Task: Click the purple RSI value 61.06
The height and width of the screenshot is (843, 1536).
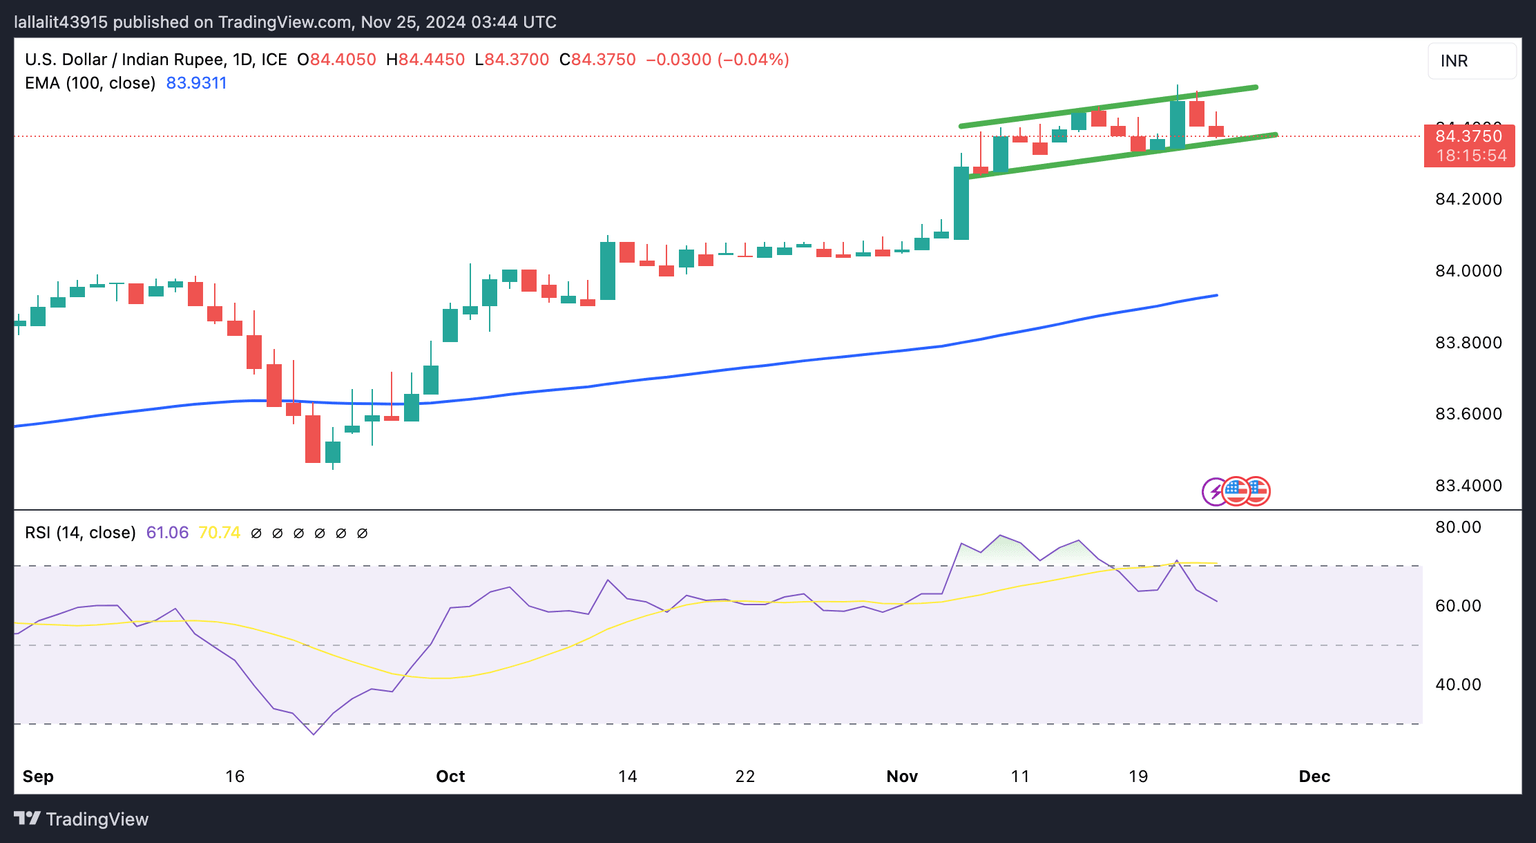Action: coord(167,533)
